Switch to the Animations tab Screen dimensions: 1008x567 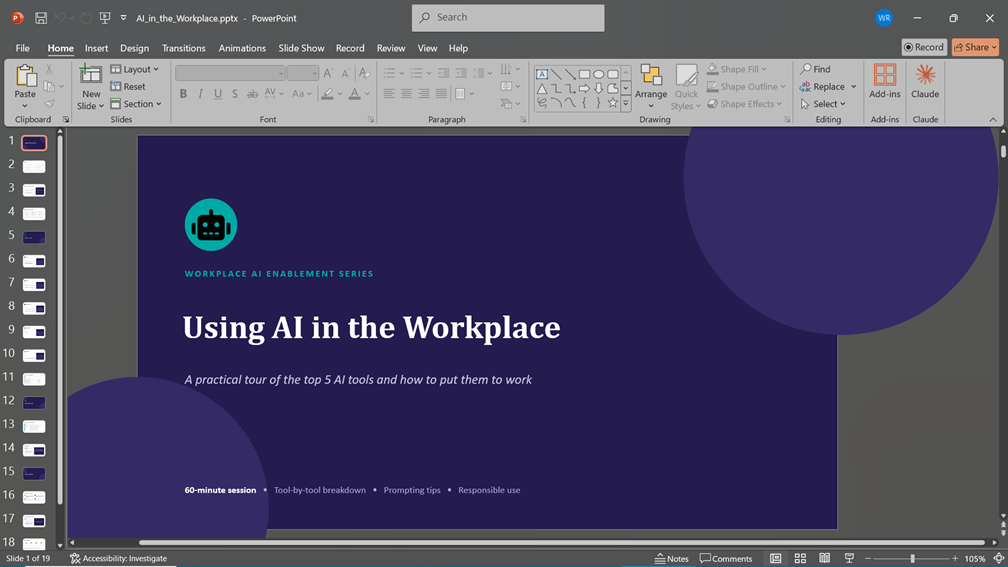point(242,48)
